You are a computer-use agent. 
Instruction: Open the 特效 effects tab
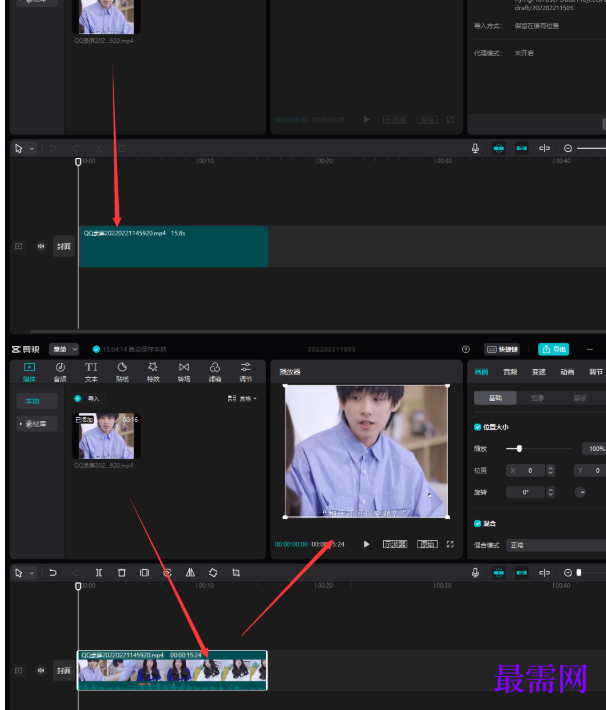coord(153,372)
